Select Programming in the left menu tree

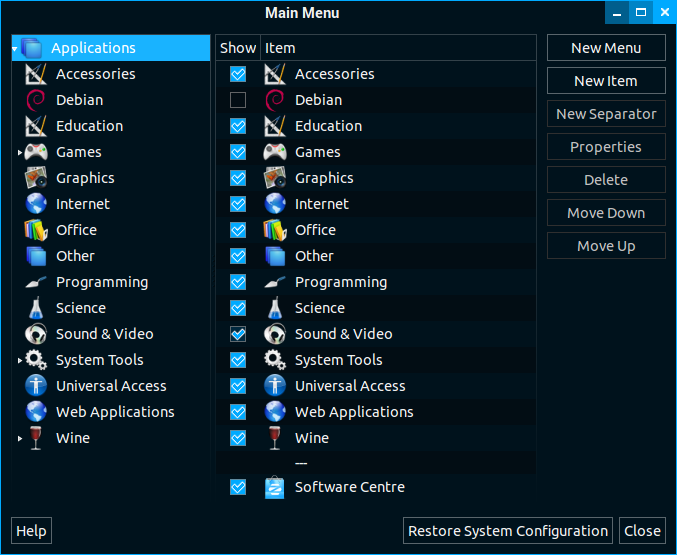[x=101, y=282]
